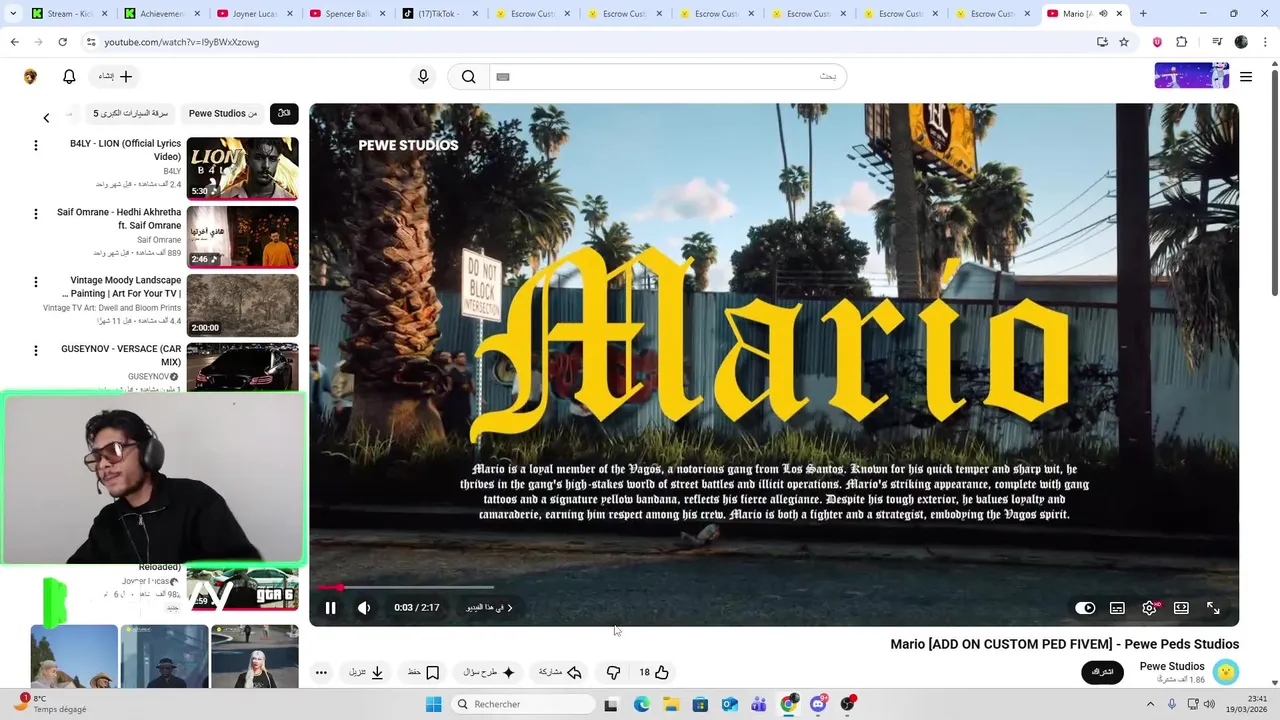Image resolution: width=1280 pixels, height=720 pixels.
Task: Download the video with download button
Action: click(x=366, y=673)
